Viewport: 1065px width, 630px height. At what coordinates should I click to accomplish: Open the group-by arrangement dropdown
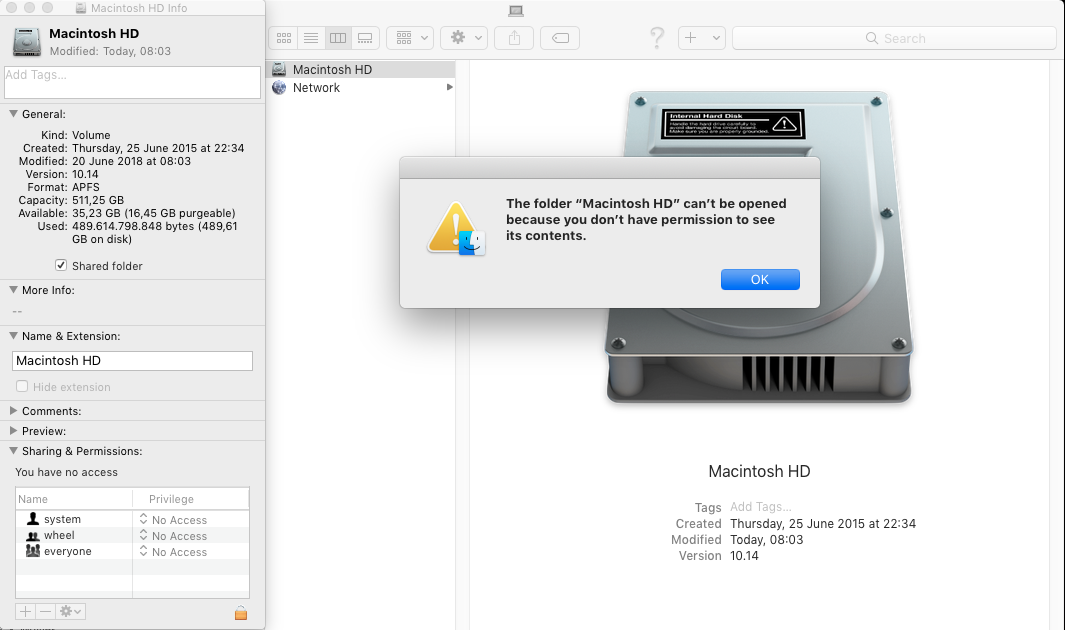tap(410, 38)
